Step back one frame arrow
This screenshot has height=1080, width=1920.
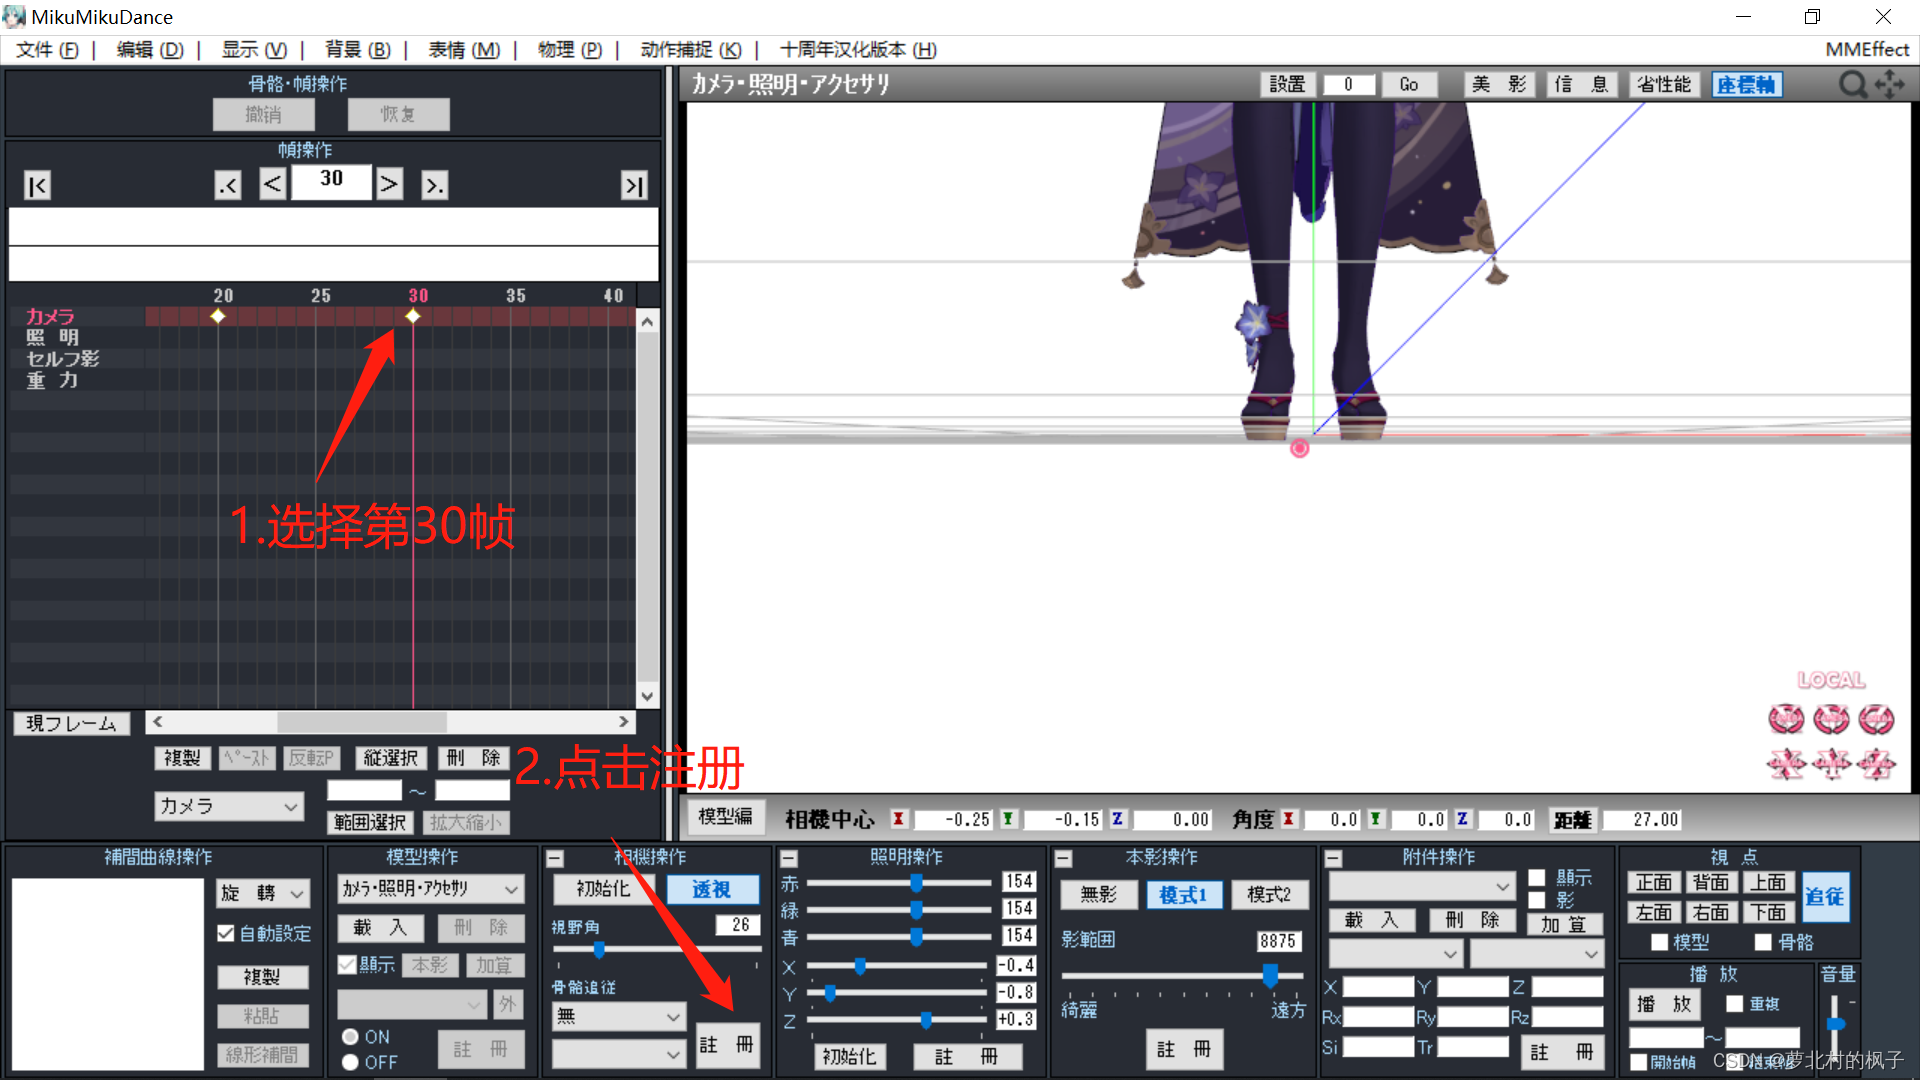pyautogui.click(x=272, y=184)
